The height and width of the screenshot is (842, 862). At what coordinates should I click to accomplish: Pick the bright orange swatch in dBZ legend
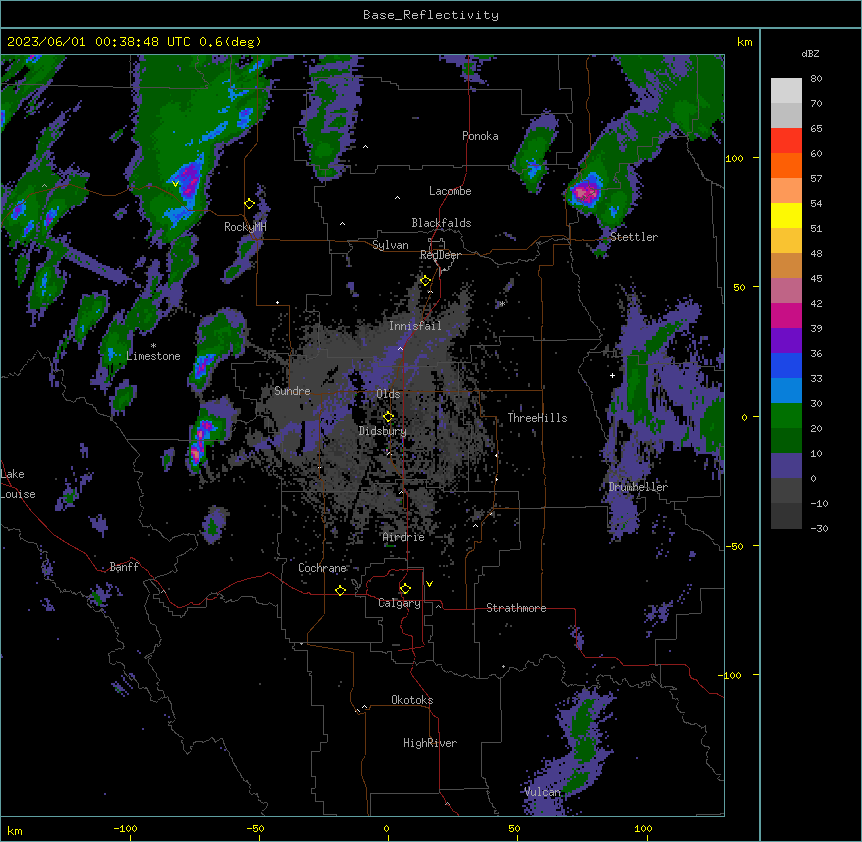[x=786, y=165]
